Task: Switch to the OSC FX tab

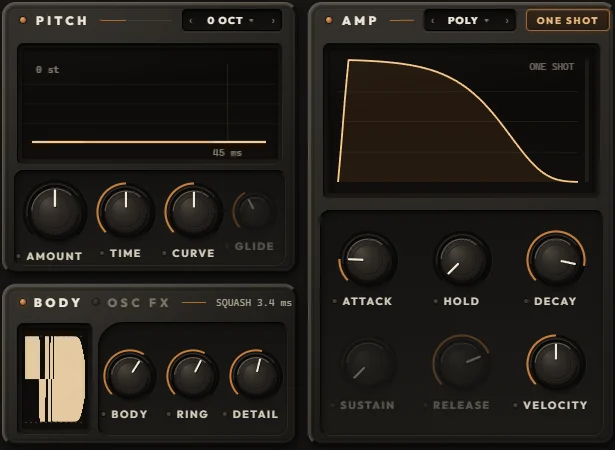Action: [138, 302]
